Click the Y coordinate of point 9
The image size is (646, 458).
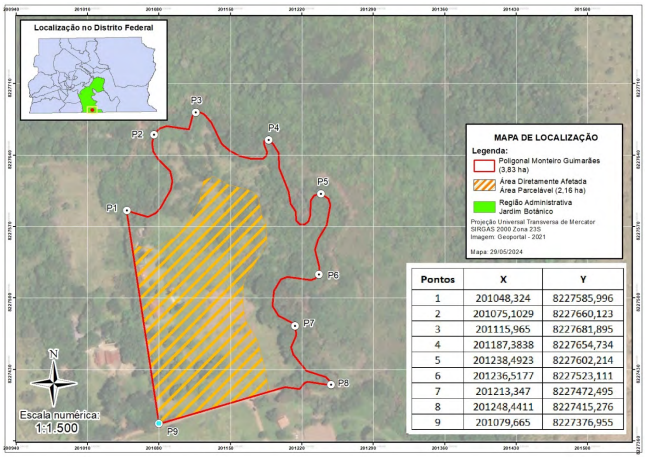(x=583, y=422)
